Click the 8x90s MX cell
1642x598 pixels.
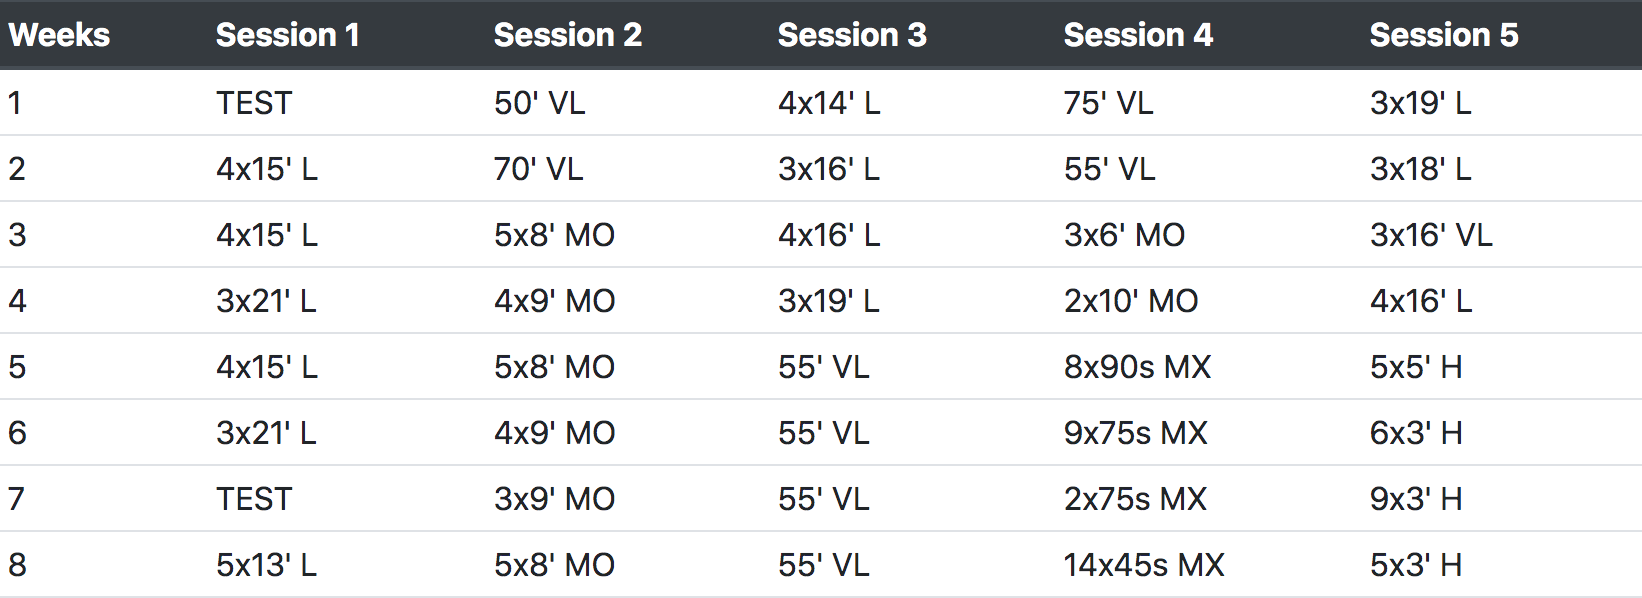tap(1137, 367)
